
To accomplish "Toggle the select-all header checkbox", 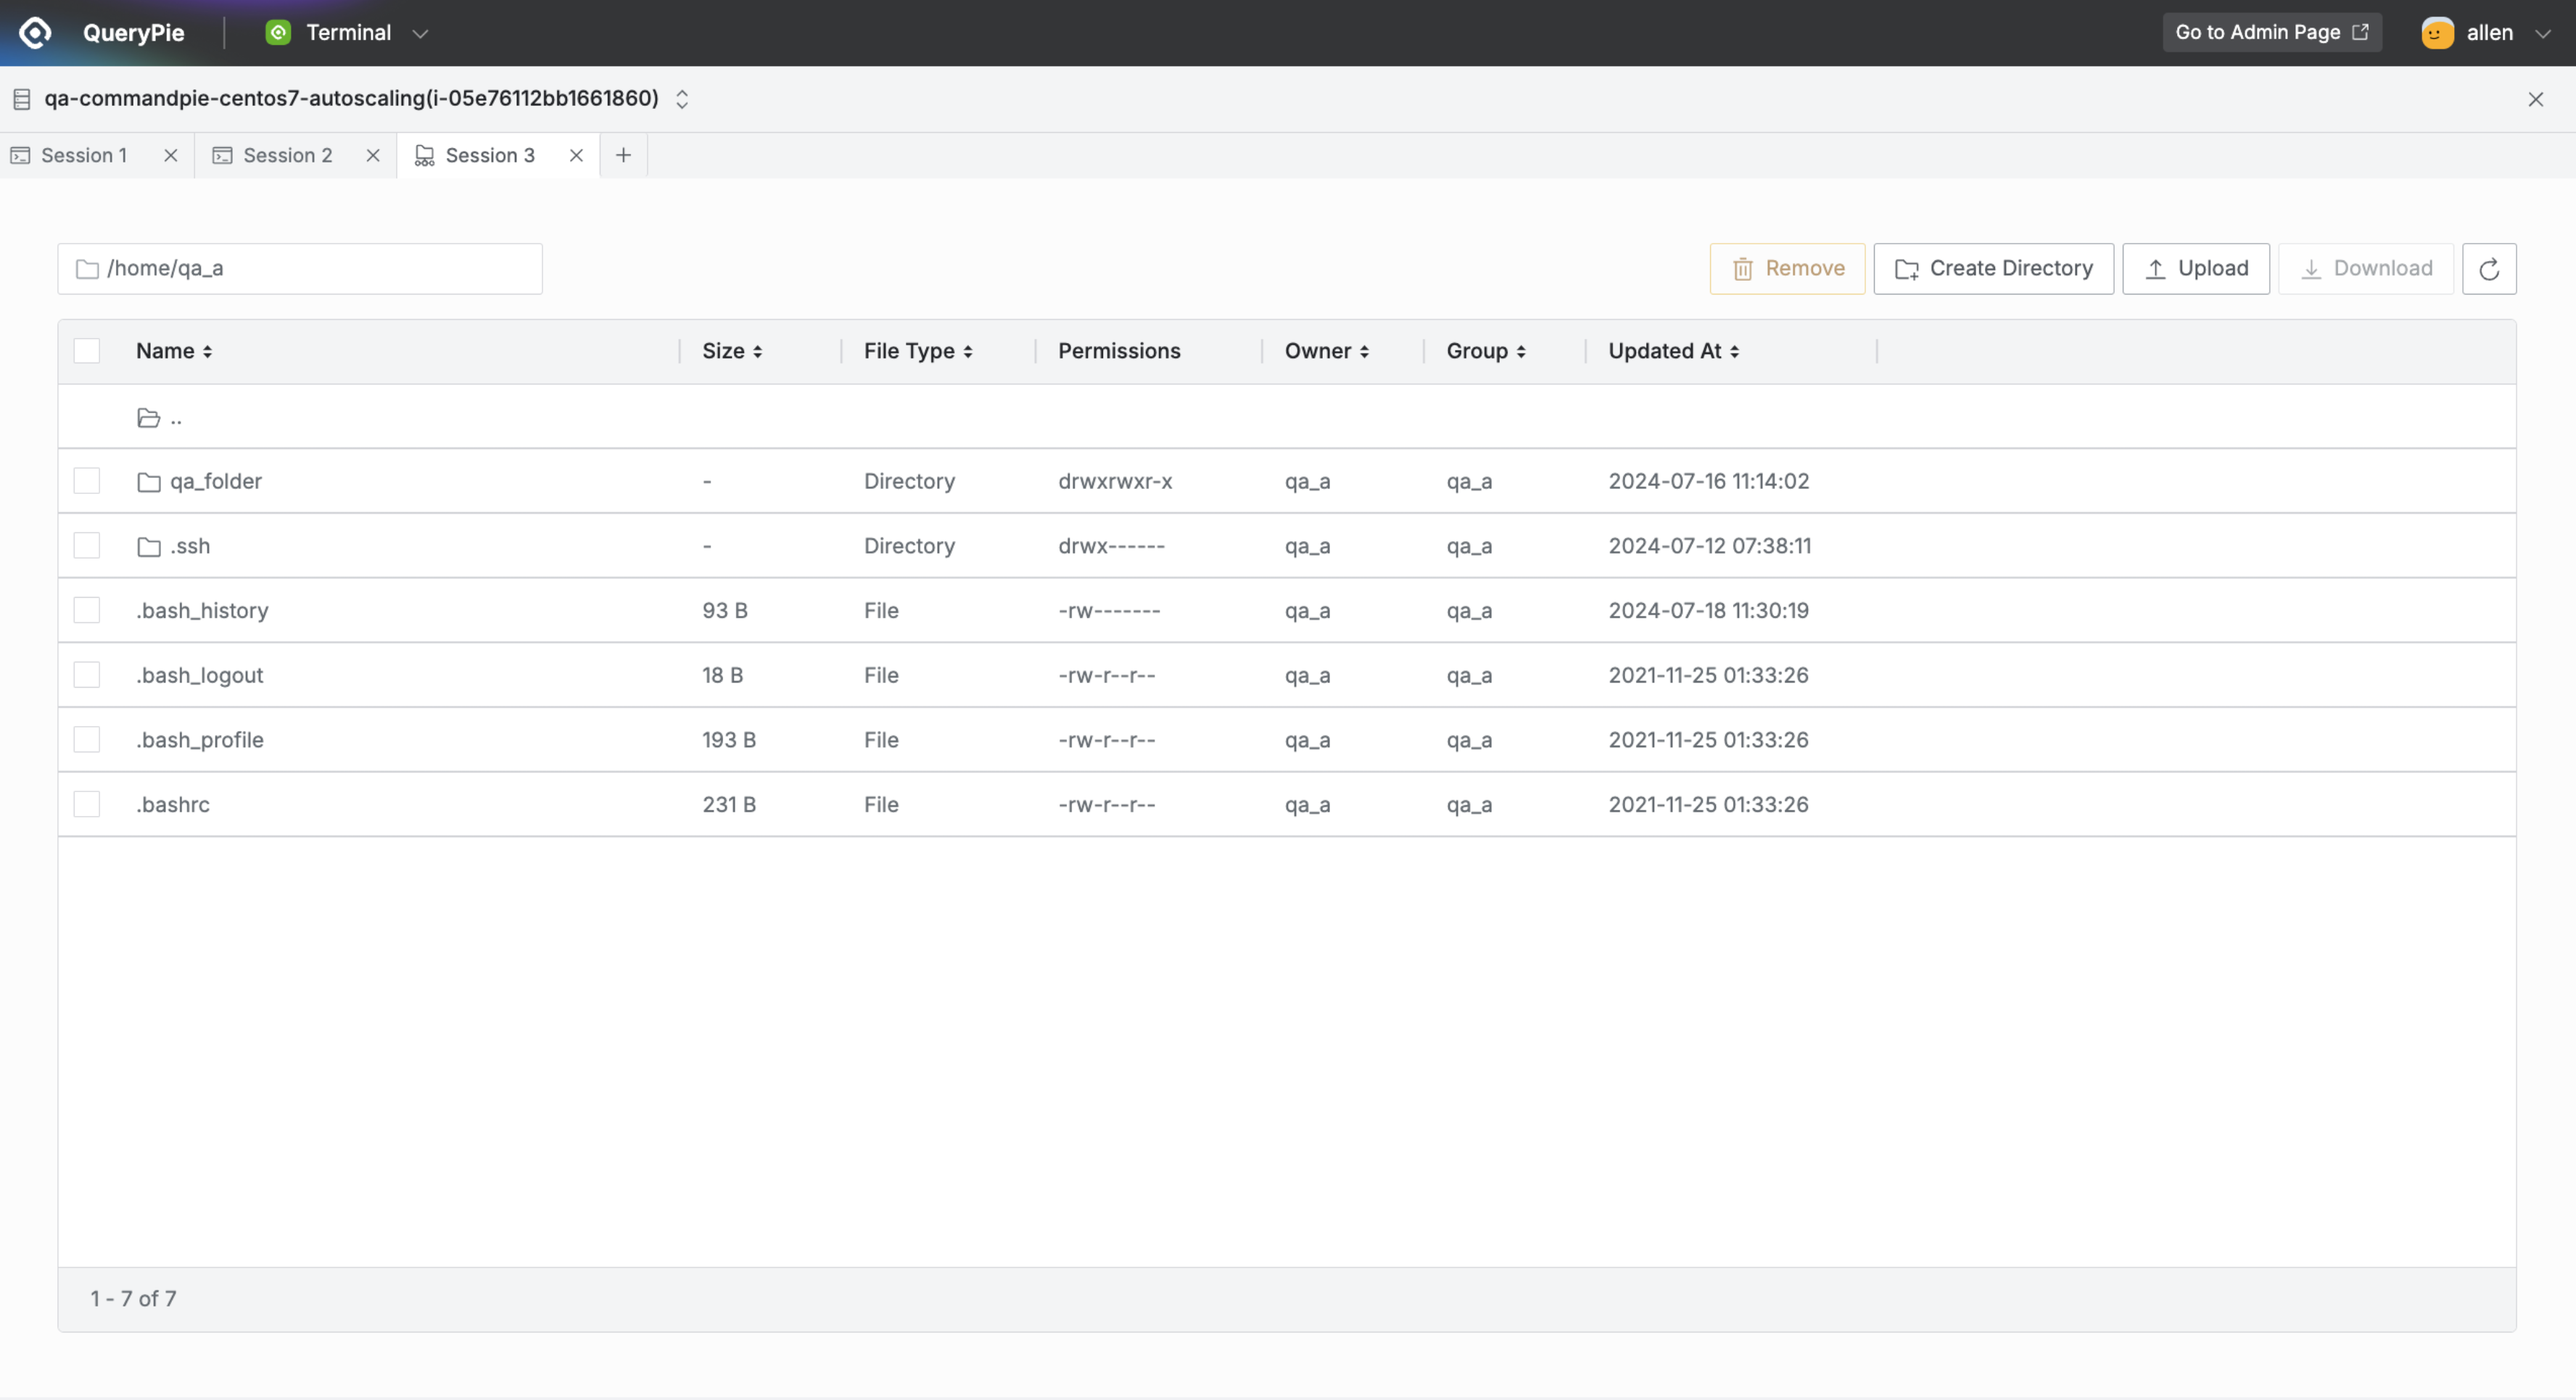I will 87,351.
